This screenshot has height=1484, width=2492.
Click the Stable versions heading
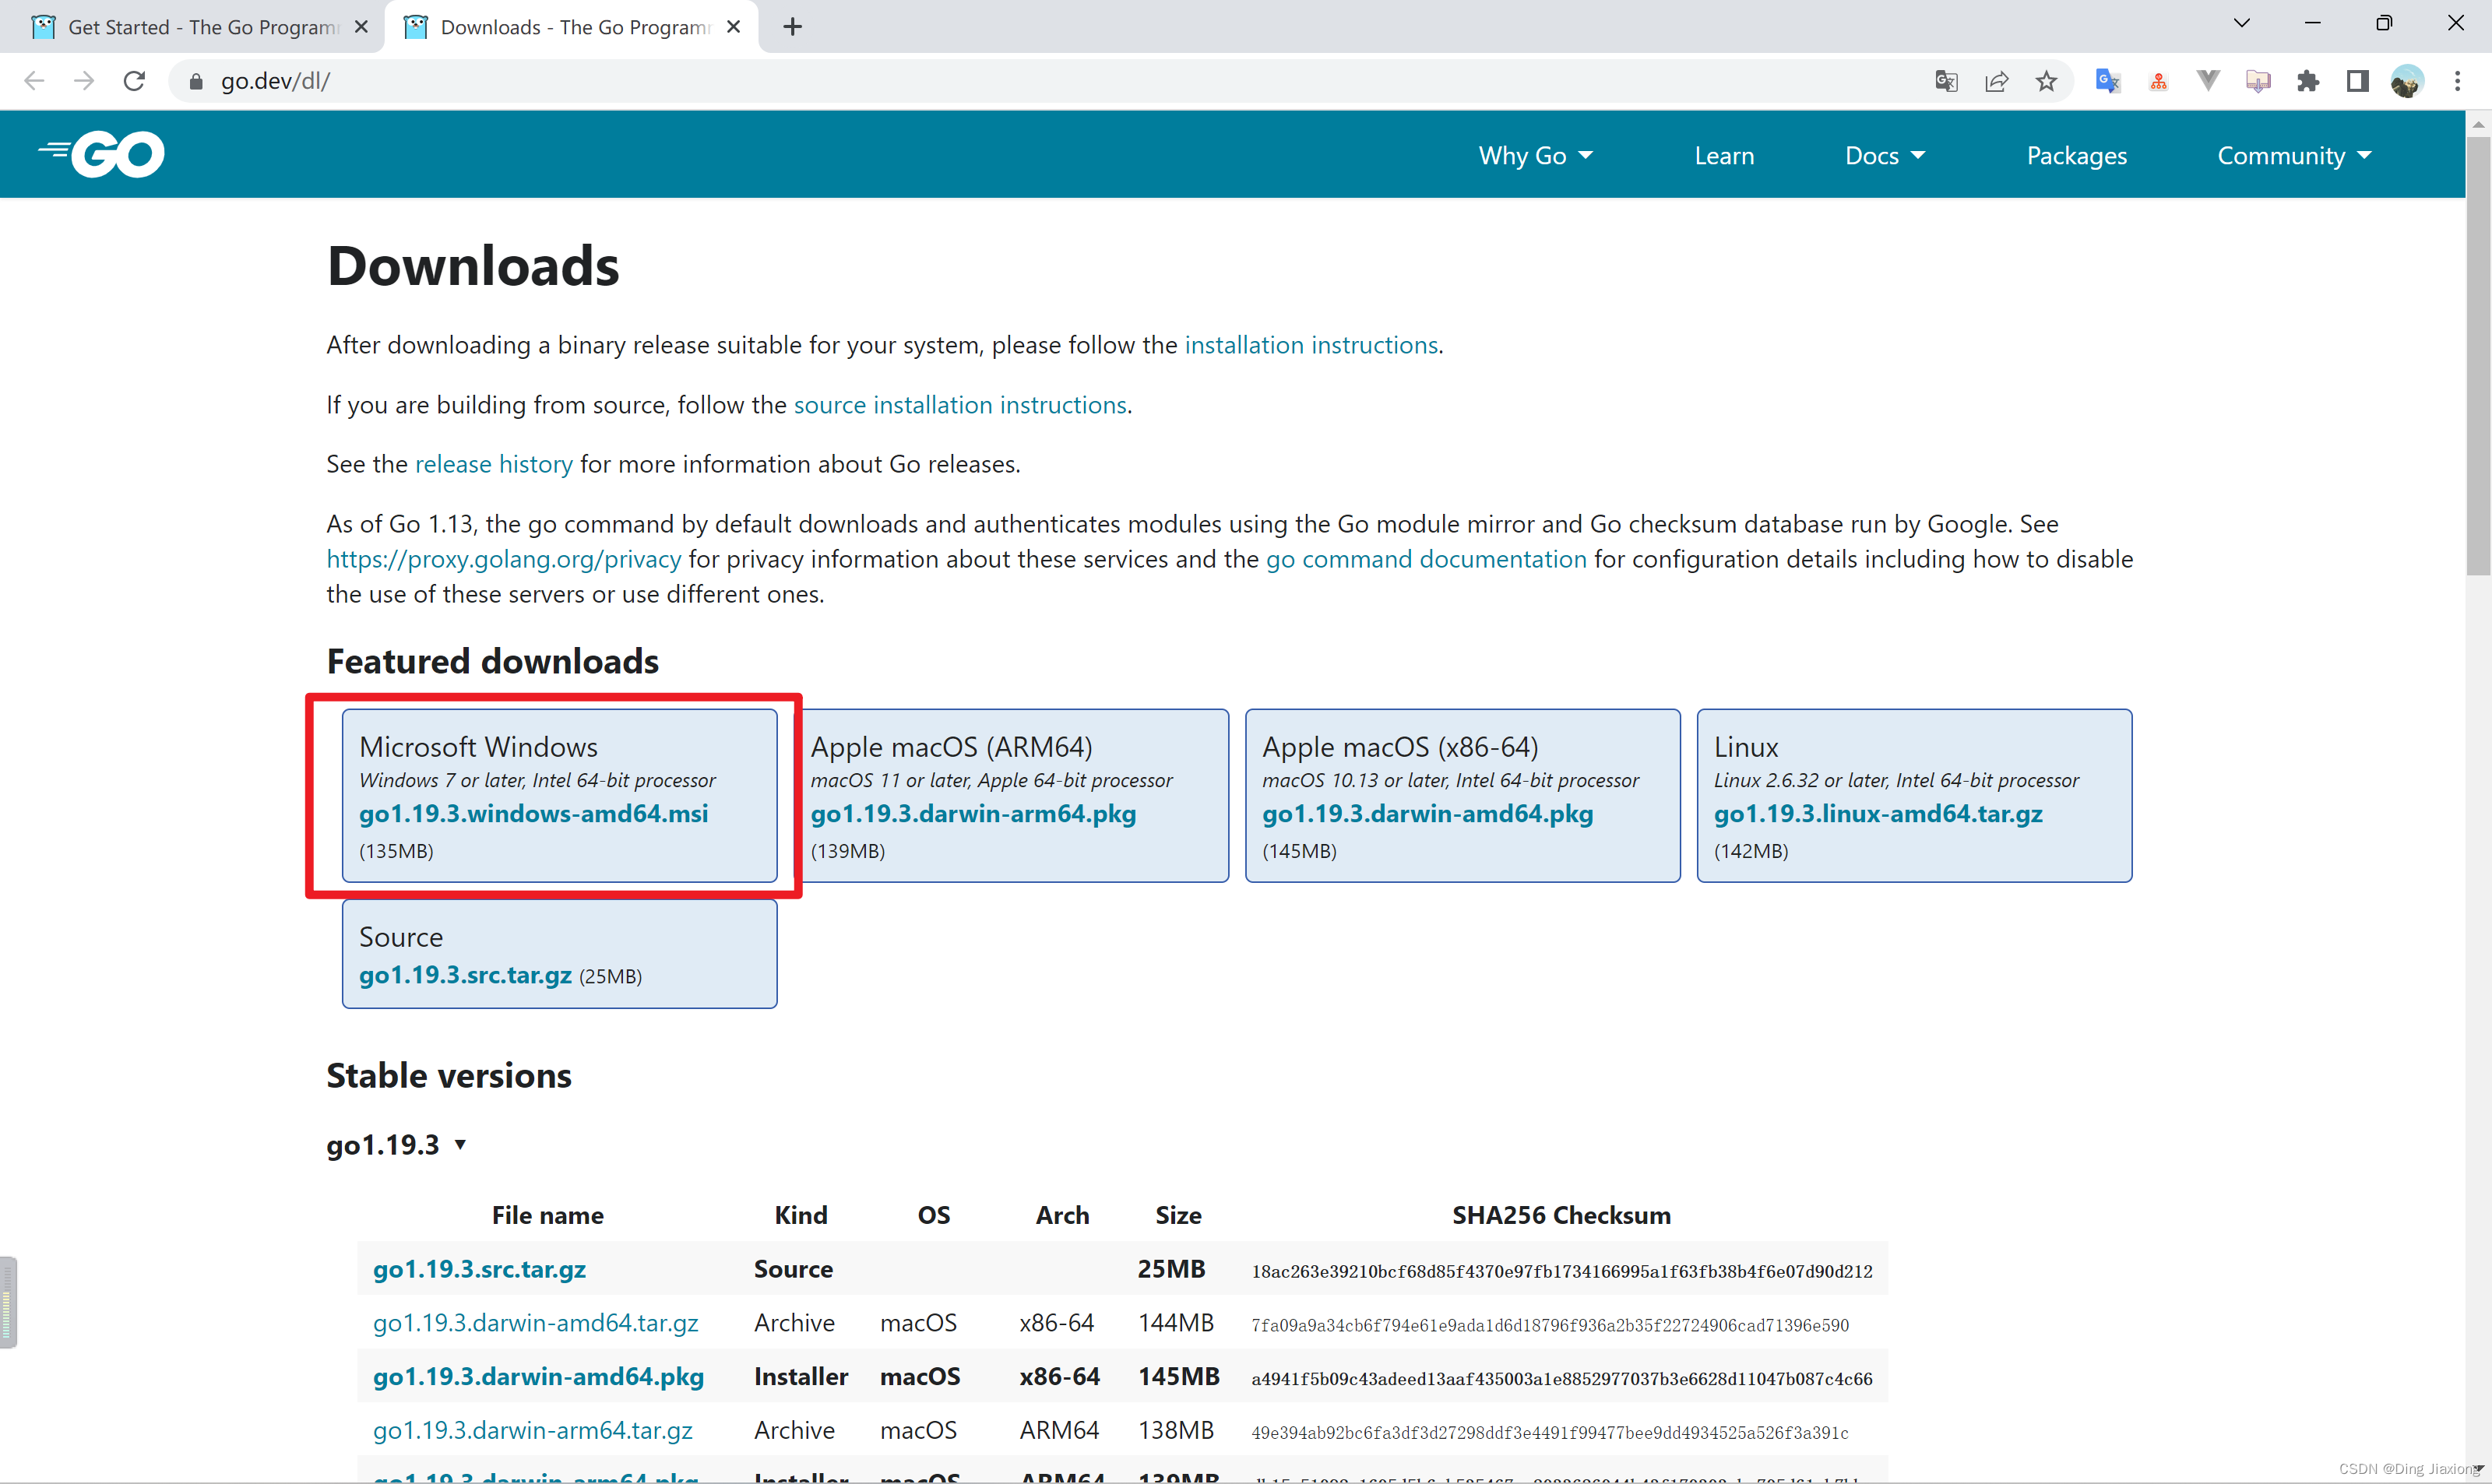448,1076
